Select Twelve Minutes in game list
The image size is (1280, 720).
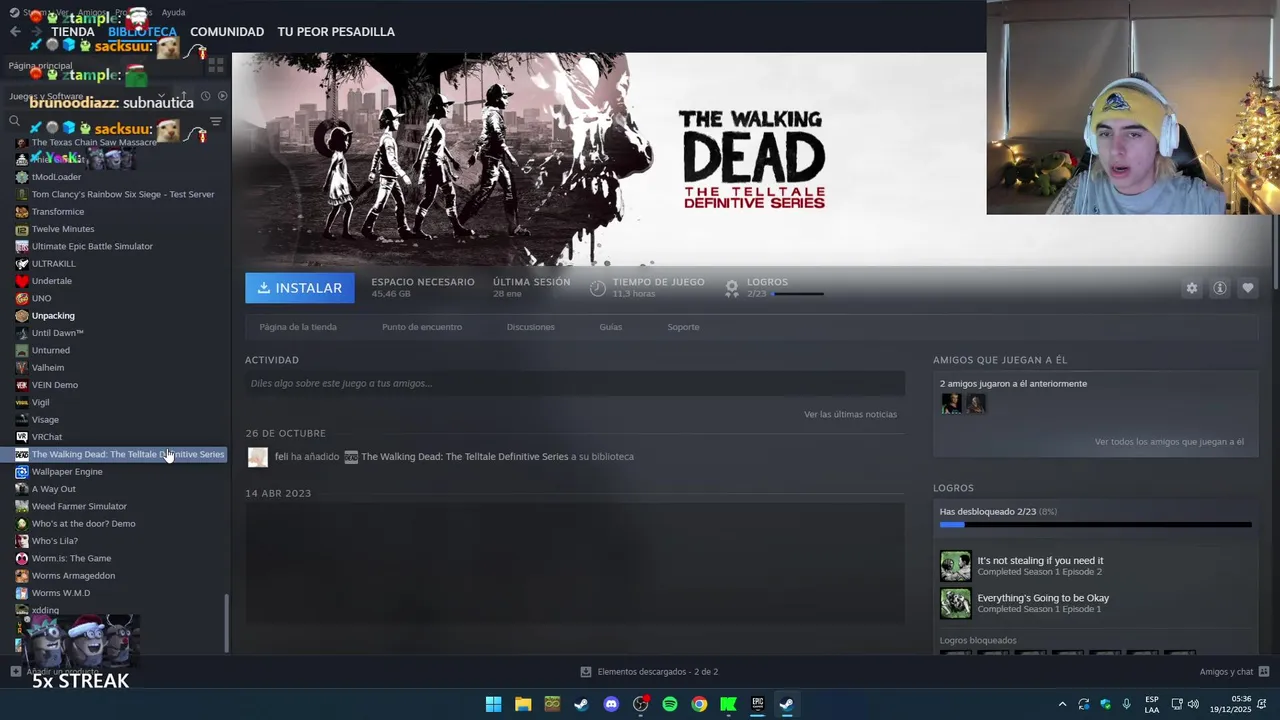pyautogui.click(x=63, y=229)
